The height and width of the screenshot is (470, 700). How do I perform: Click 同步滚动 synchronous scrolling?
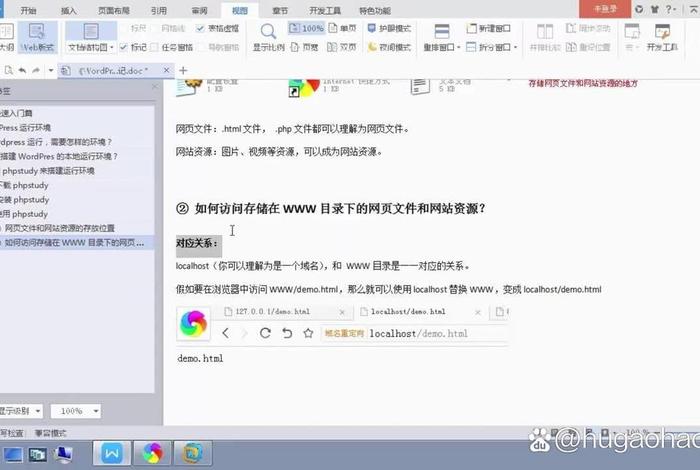(x=588, y=29)
